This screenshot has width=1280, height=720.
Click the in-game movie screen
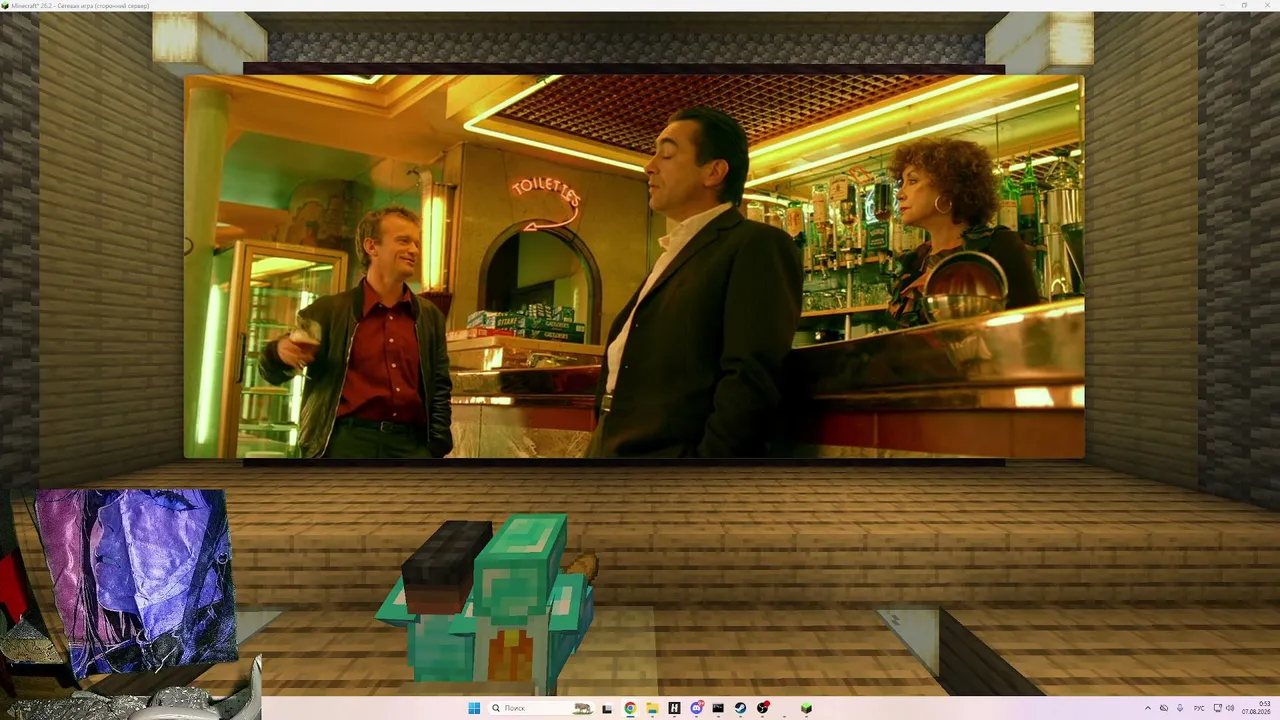[634, 266]
